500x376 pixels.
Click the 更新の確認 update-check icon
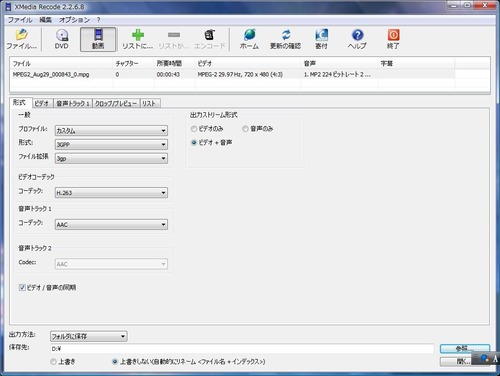[x=285, y=39]
